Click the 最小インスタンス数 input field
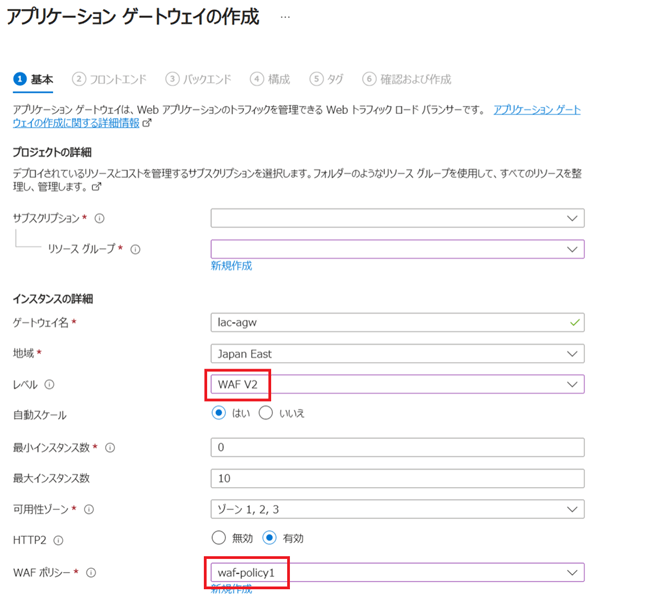This screenshot has width=650, height=600. [x=398, y=447]
